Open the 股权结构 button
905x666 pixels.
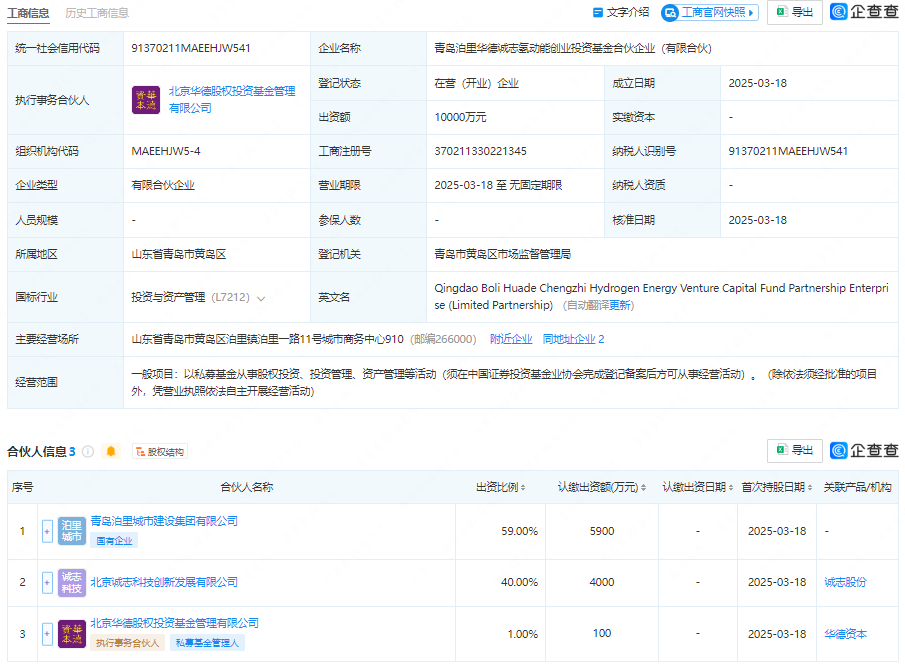[160, 451]
